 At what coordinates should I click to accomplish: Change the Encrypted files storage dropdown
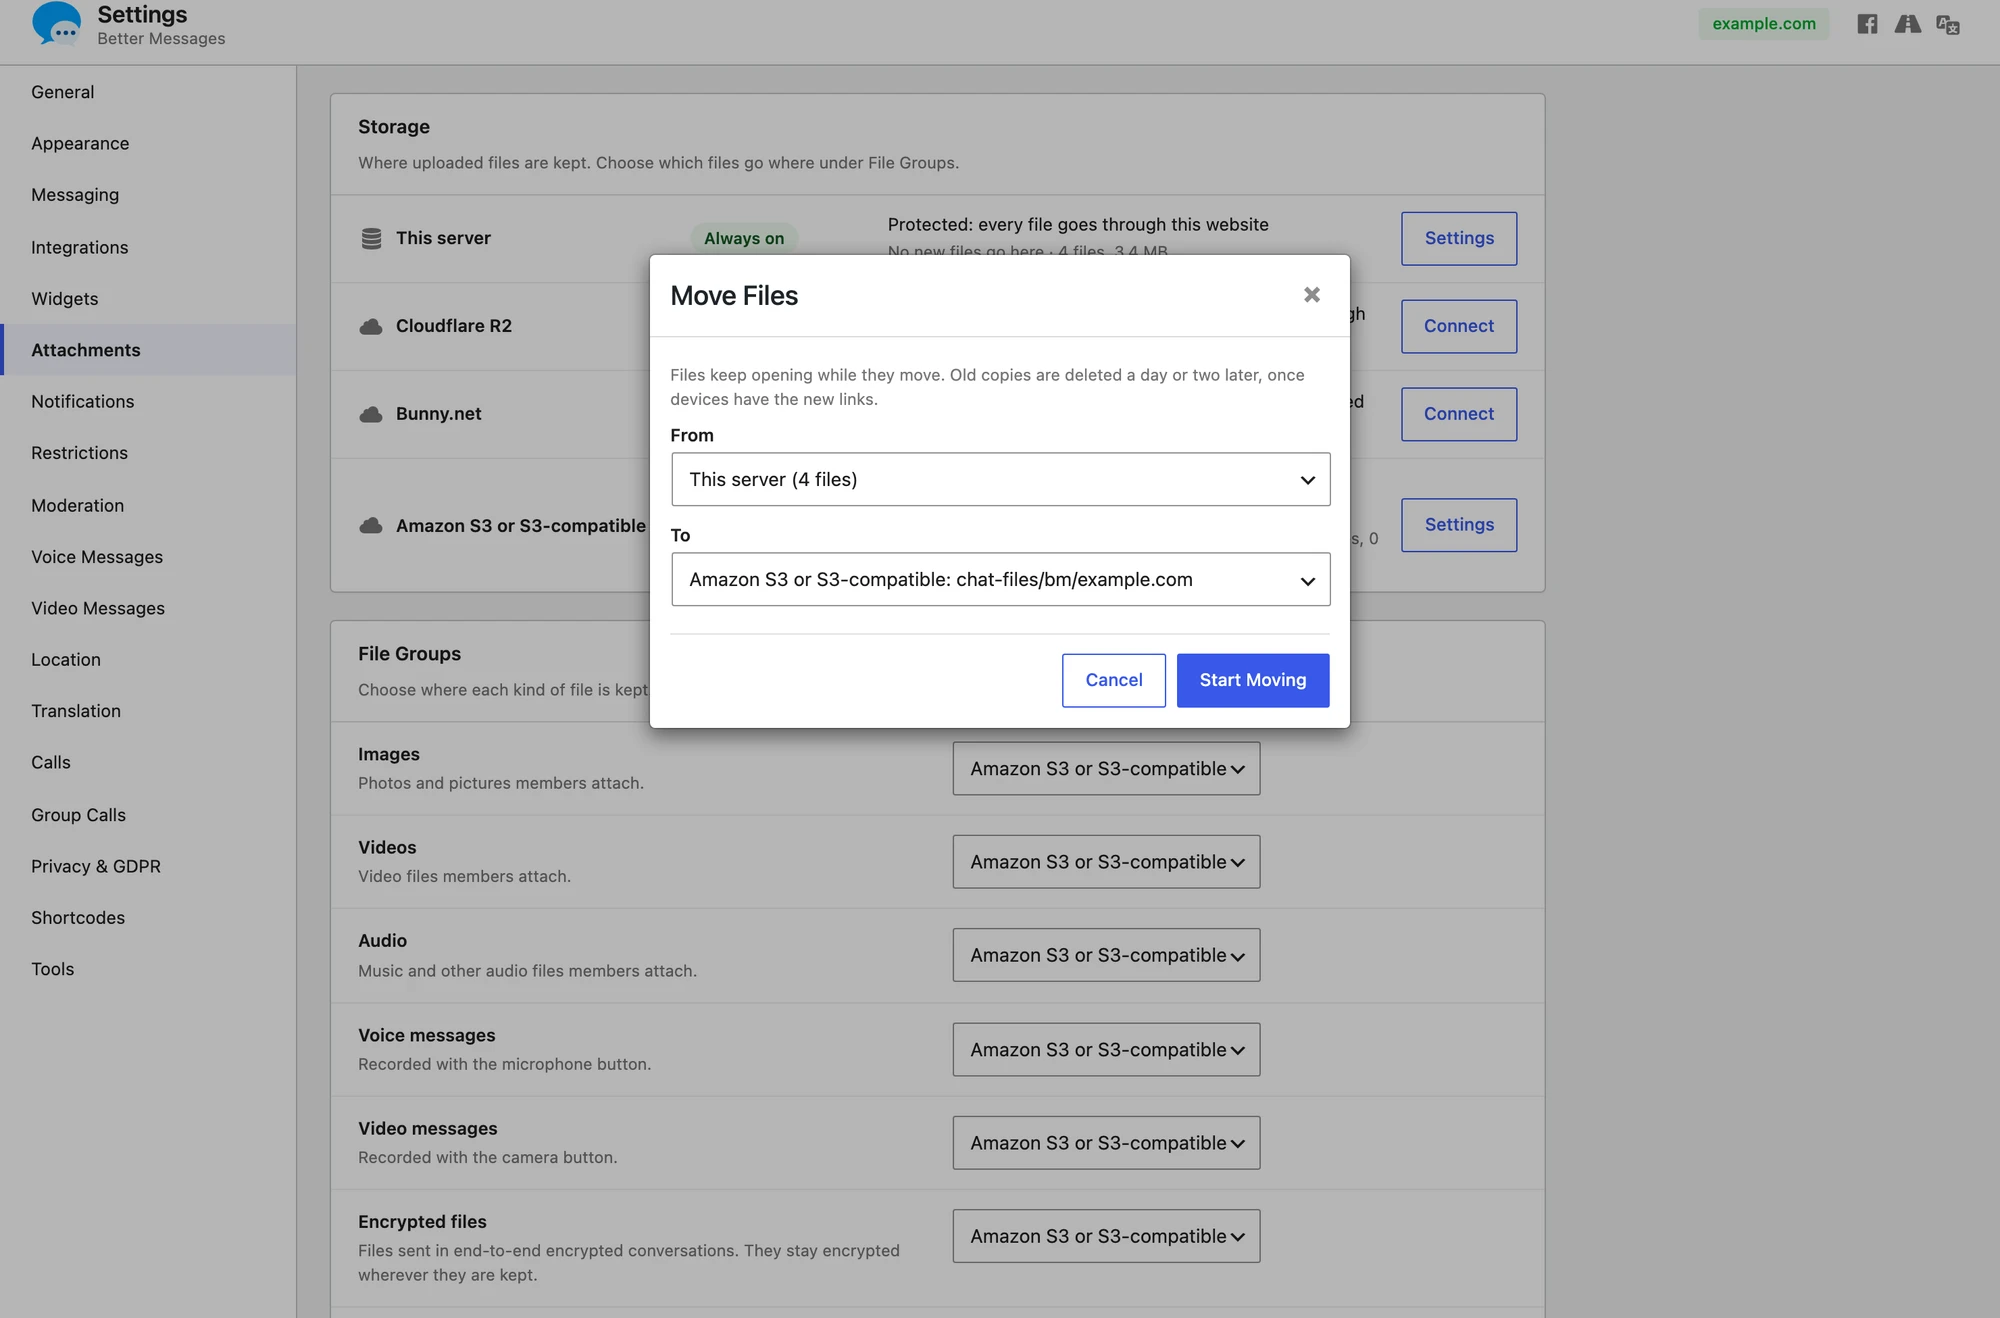1106,1236
